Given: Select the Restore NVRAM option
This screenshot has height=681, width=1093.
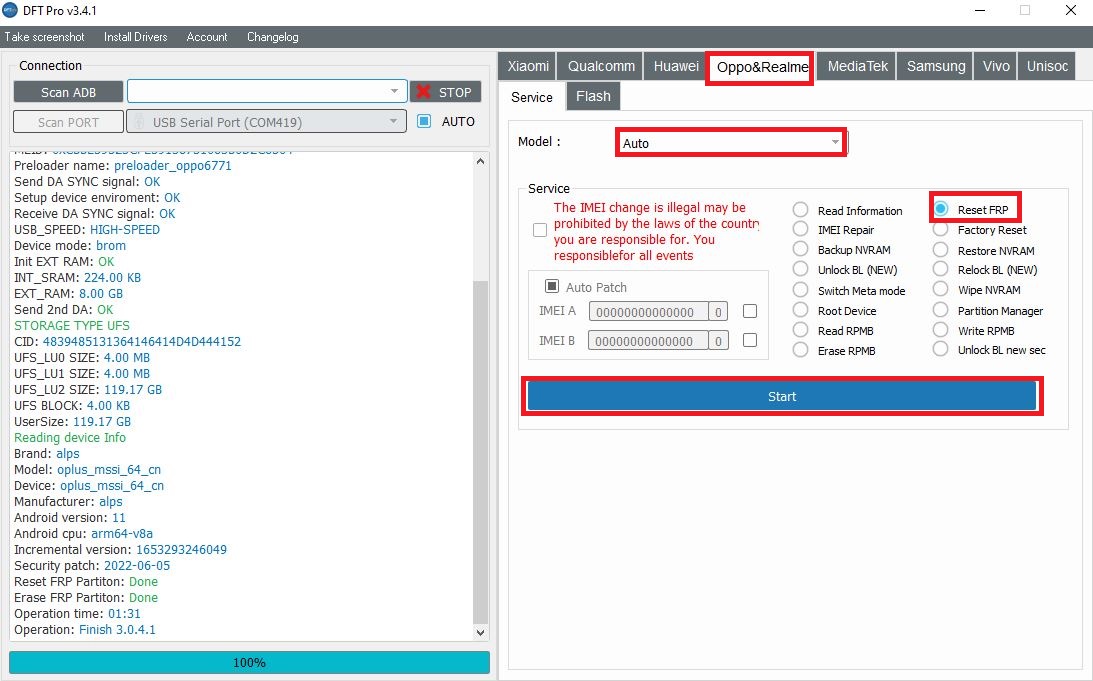Looking at the screenshot, I should tap(940, 250).
